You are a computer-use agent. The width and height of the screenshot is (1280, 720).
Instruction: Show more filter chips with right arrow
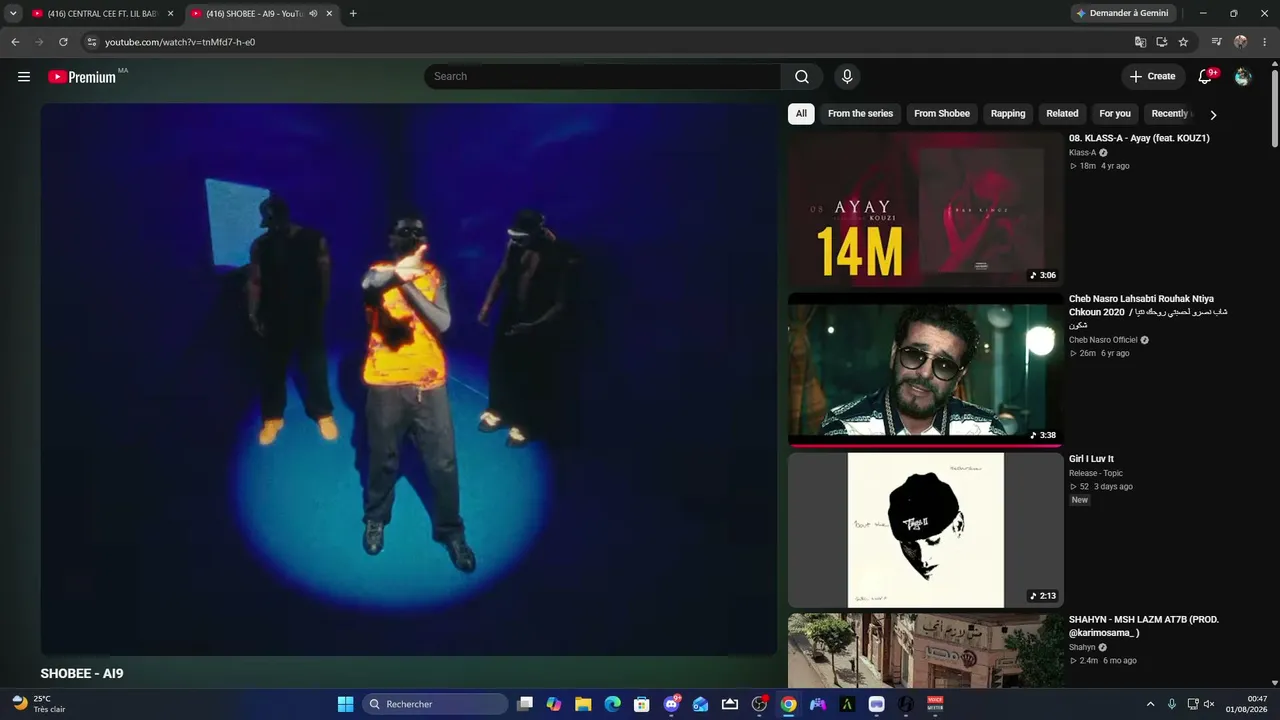(1213, 115)
